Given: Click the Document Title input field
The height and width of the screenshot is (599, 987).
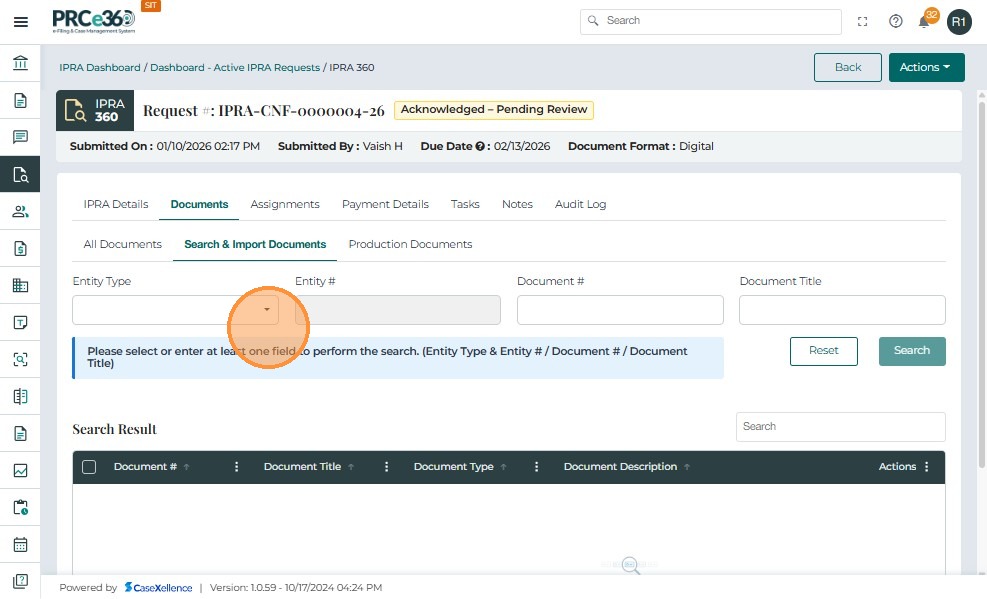Looking at the screenshot, I should pyautogui.click(x=842, y=310).
